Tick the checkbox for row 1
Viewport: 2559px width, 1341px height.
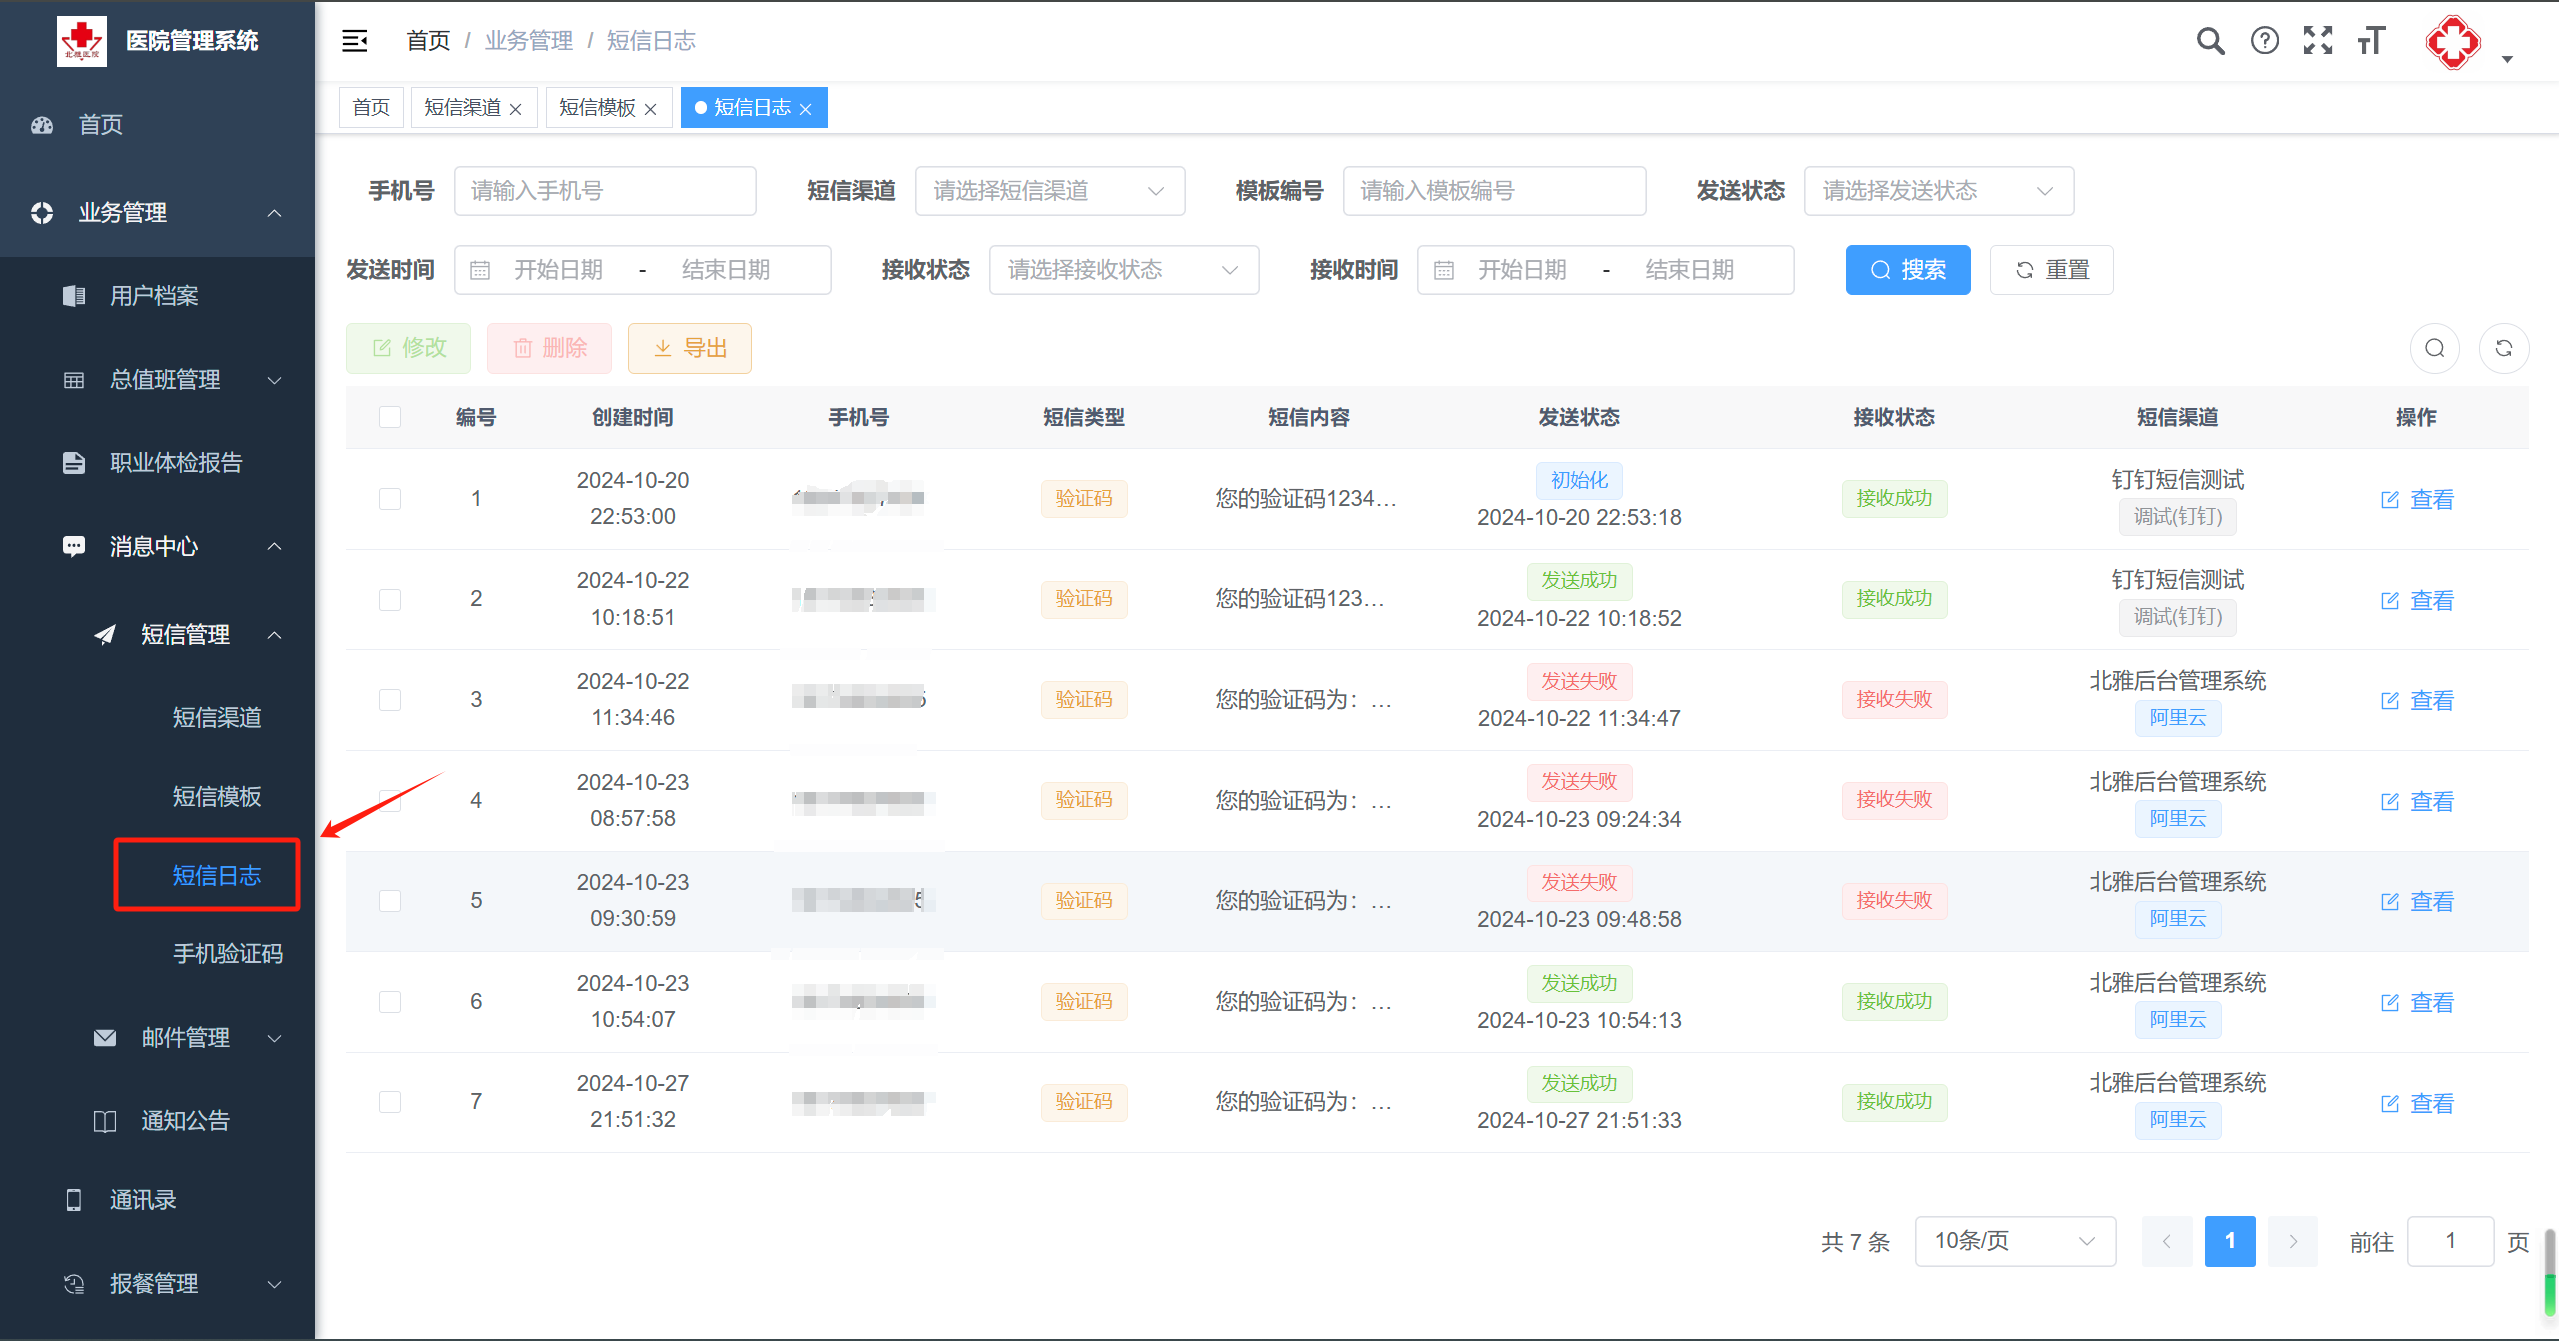click(390, 498)
